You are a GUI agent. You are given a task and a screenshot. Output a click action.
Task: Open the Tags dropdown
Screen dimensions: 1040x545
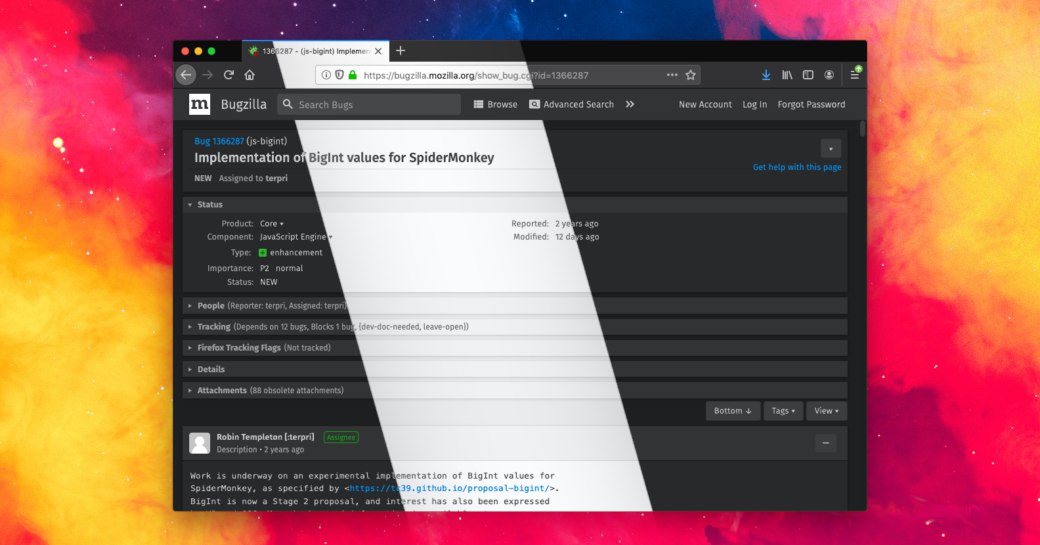coord(783,411)
